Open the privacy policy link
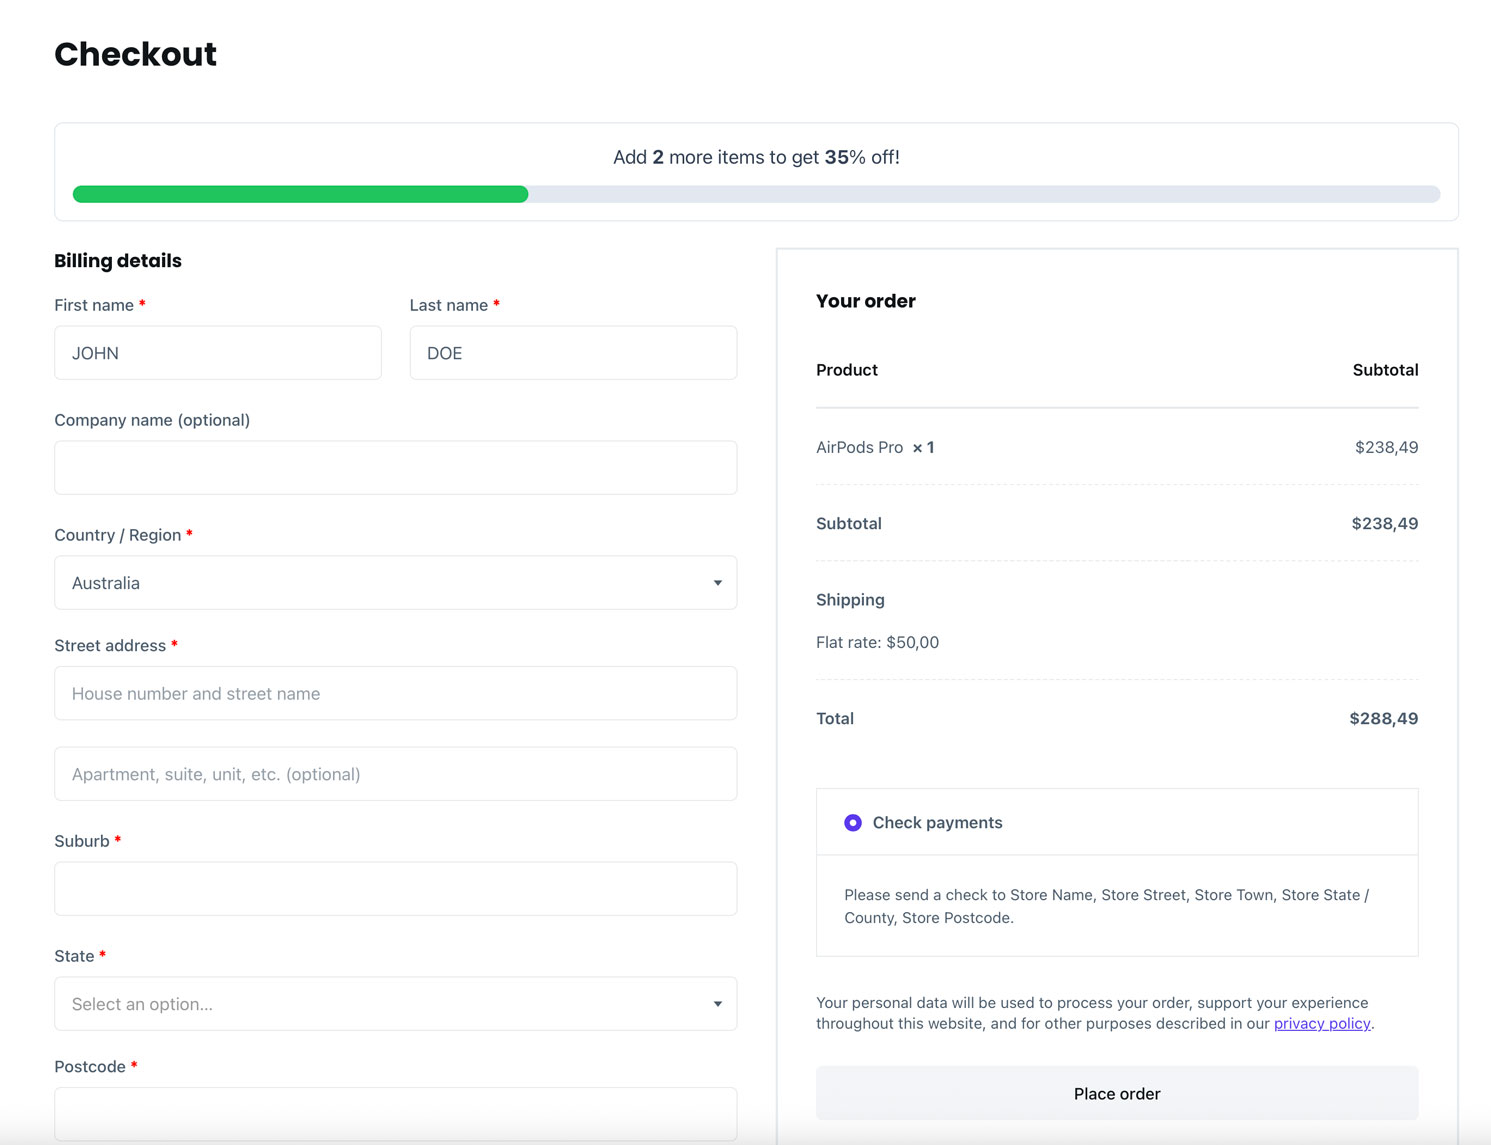The height and width of the screenshot is (1145, 1491). (1321, 1024)
